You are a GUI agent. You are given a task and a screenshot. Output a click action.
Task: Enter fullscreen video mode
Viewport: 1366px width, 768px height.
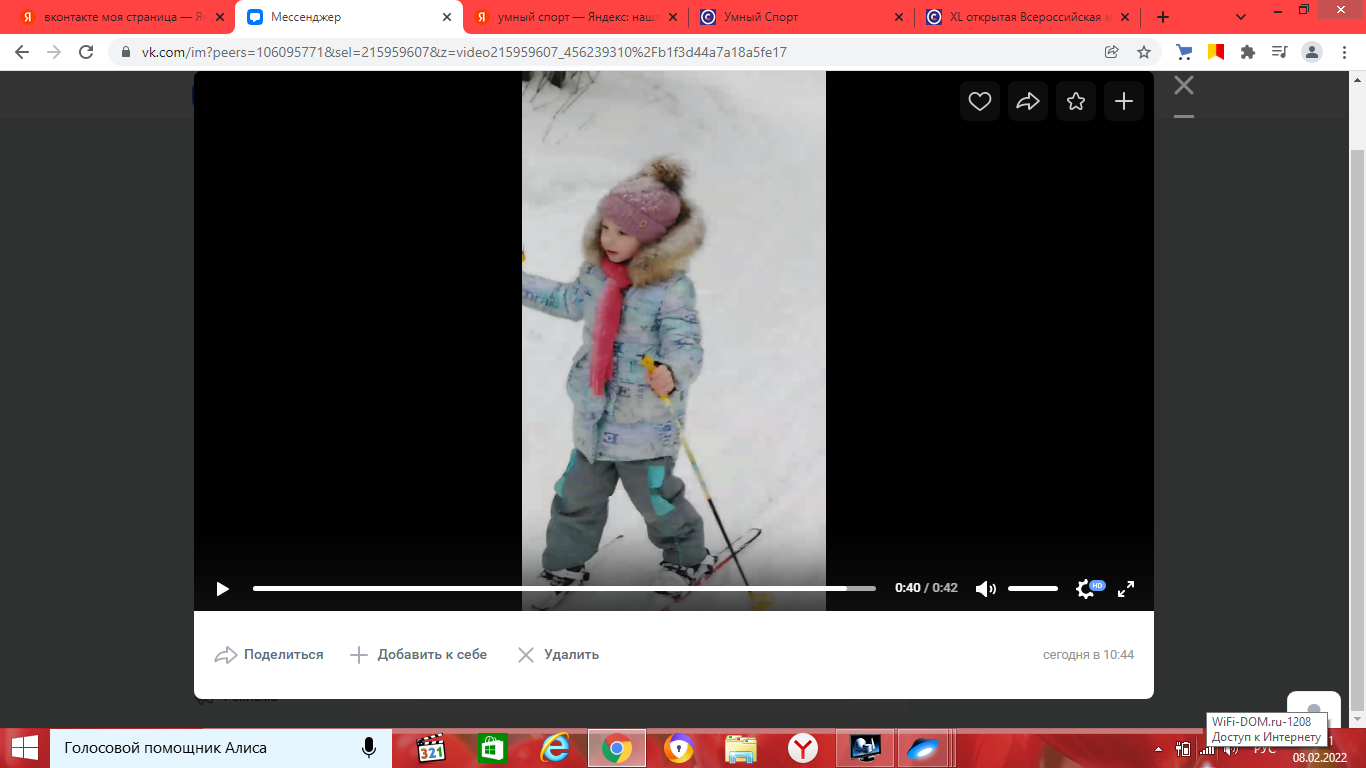click(1126, 589)
